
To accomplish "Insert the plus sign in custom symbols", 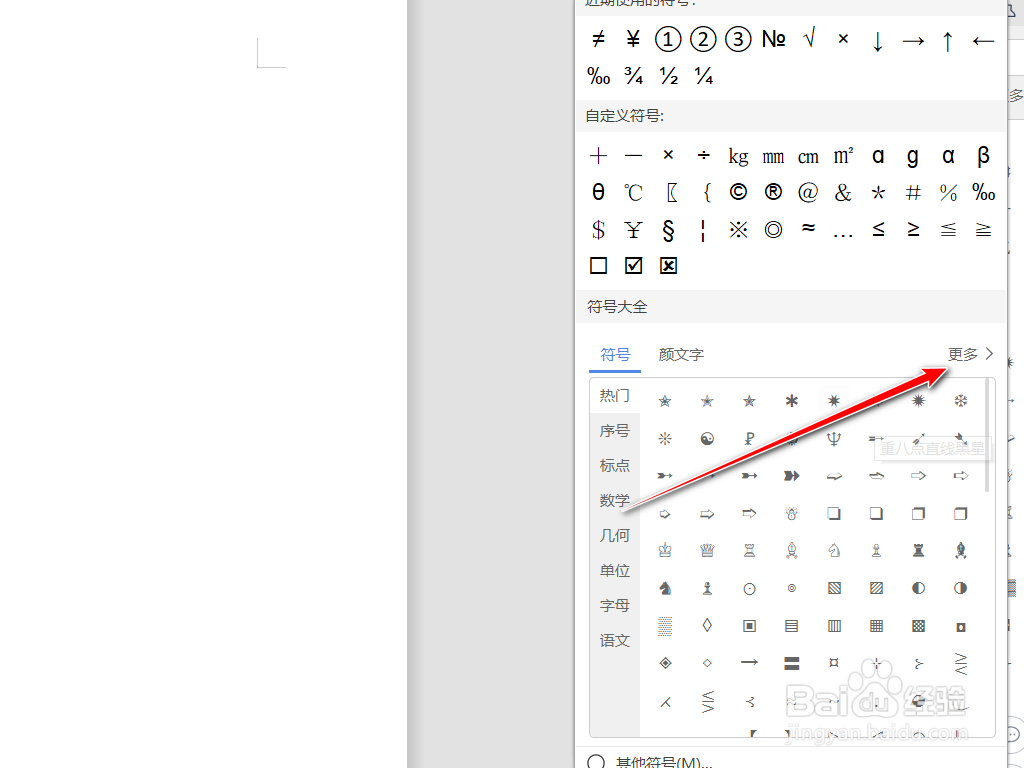I will [x=598, y=156].
